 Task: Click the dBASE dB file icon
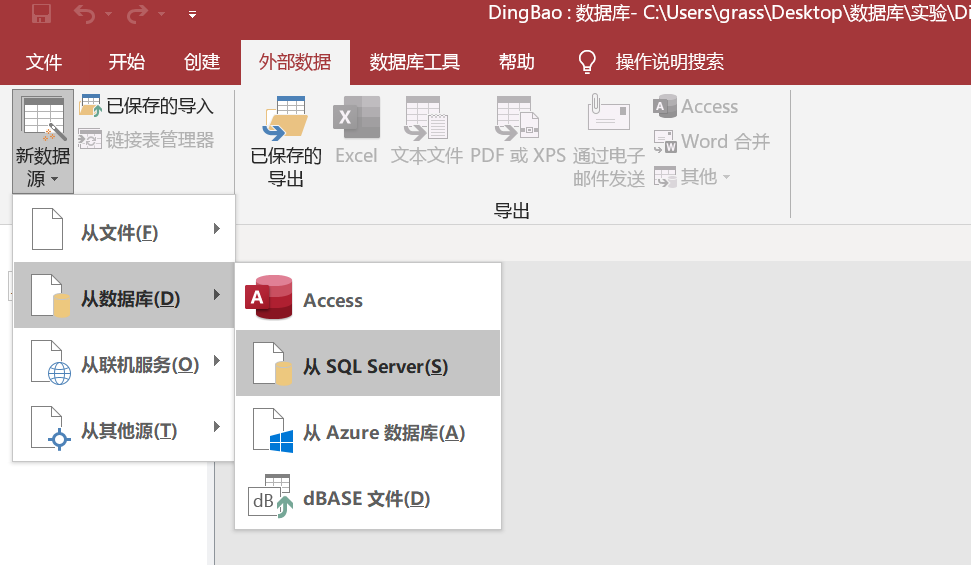coord(271,496)
